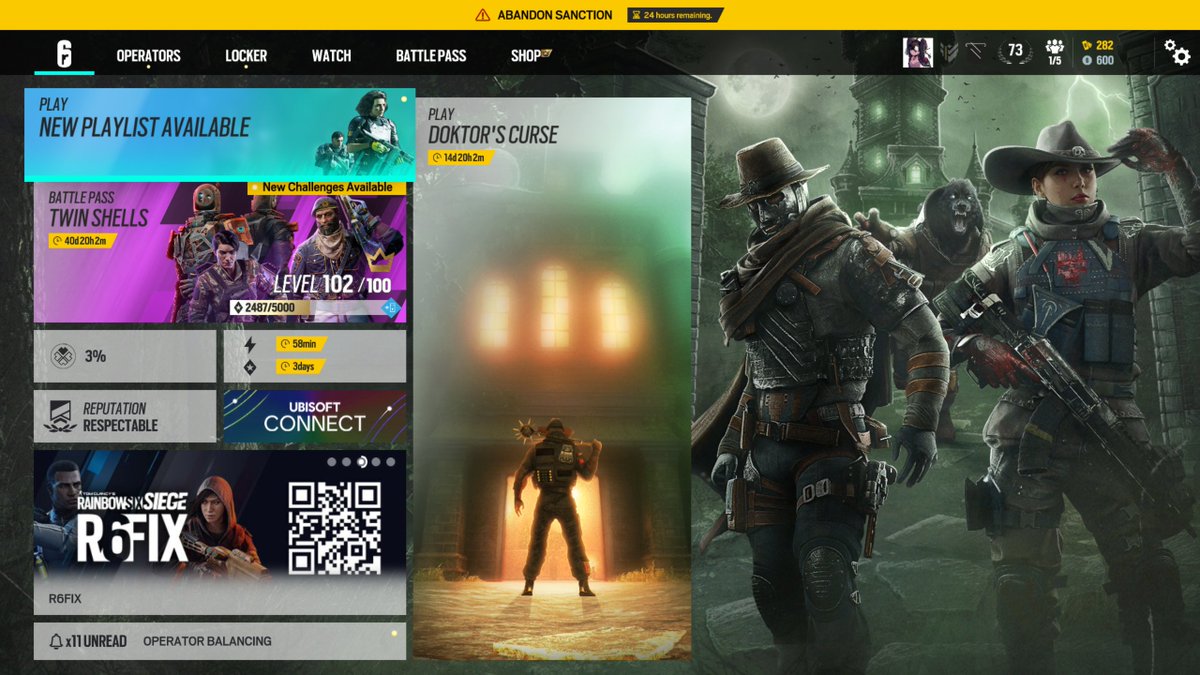The width and height of the screenshot is (1200, 675).
Task: Click the R6FIX QR code
Action: coord(334,528)
